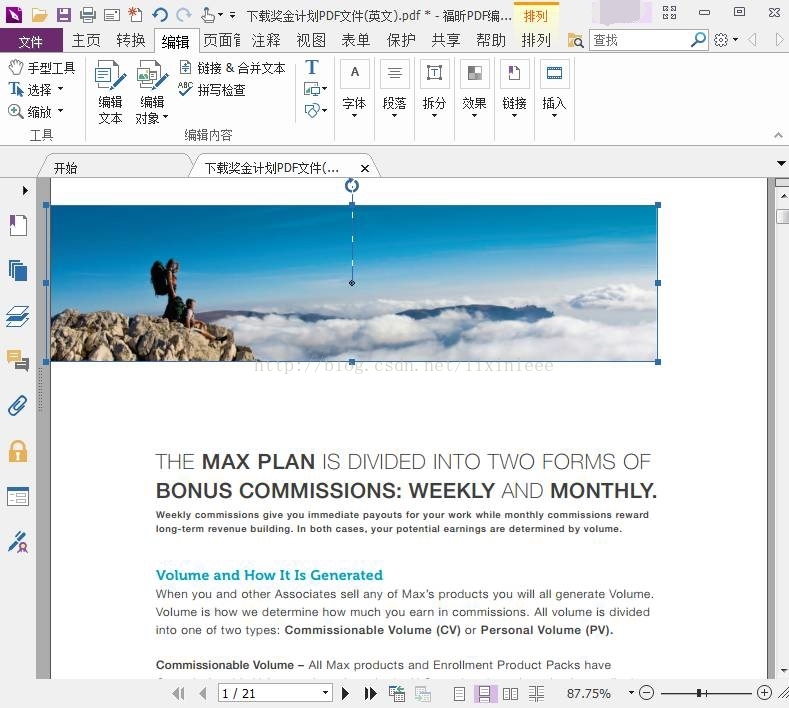The width and height of the screenshot is (789, 708).
Task: Open the File (文件) menu
Action: pyautogui.click(x=31, y=40)
